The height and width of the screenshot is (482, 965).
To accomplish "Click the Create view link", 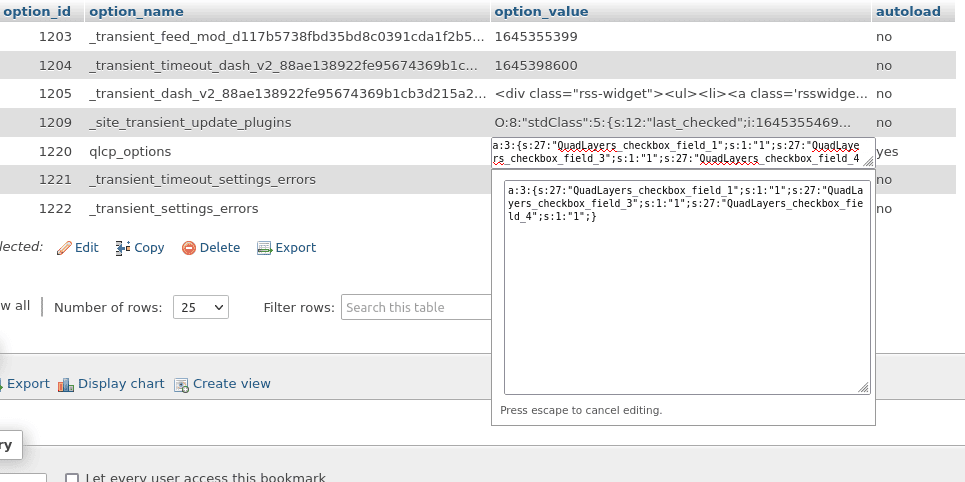I will point(231,384).
